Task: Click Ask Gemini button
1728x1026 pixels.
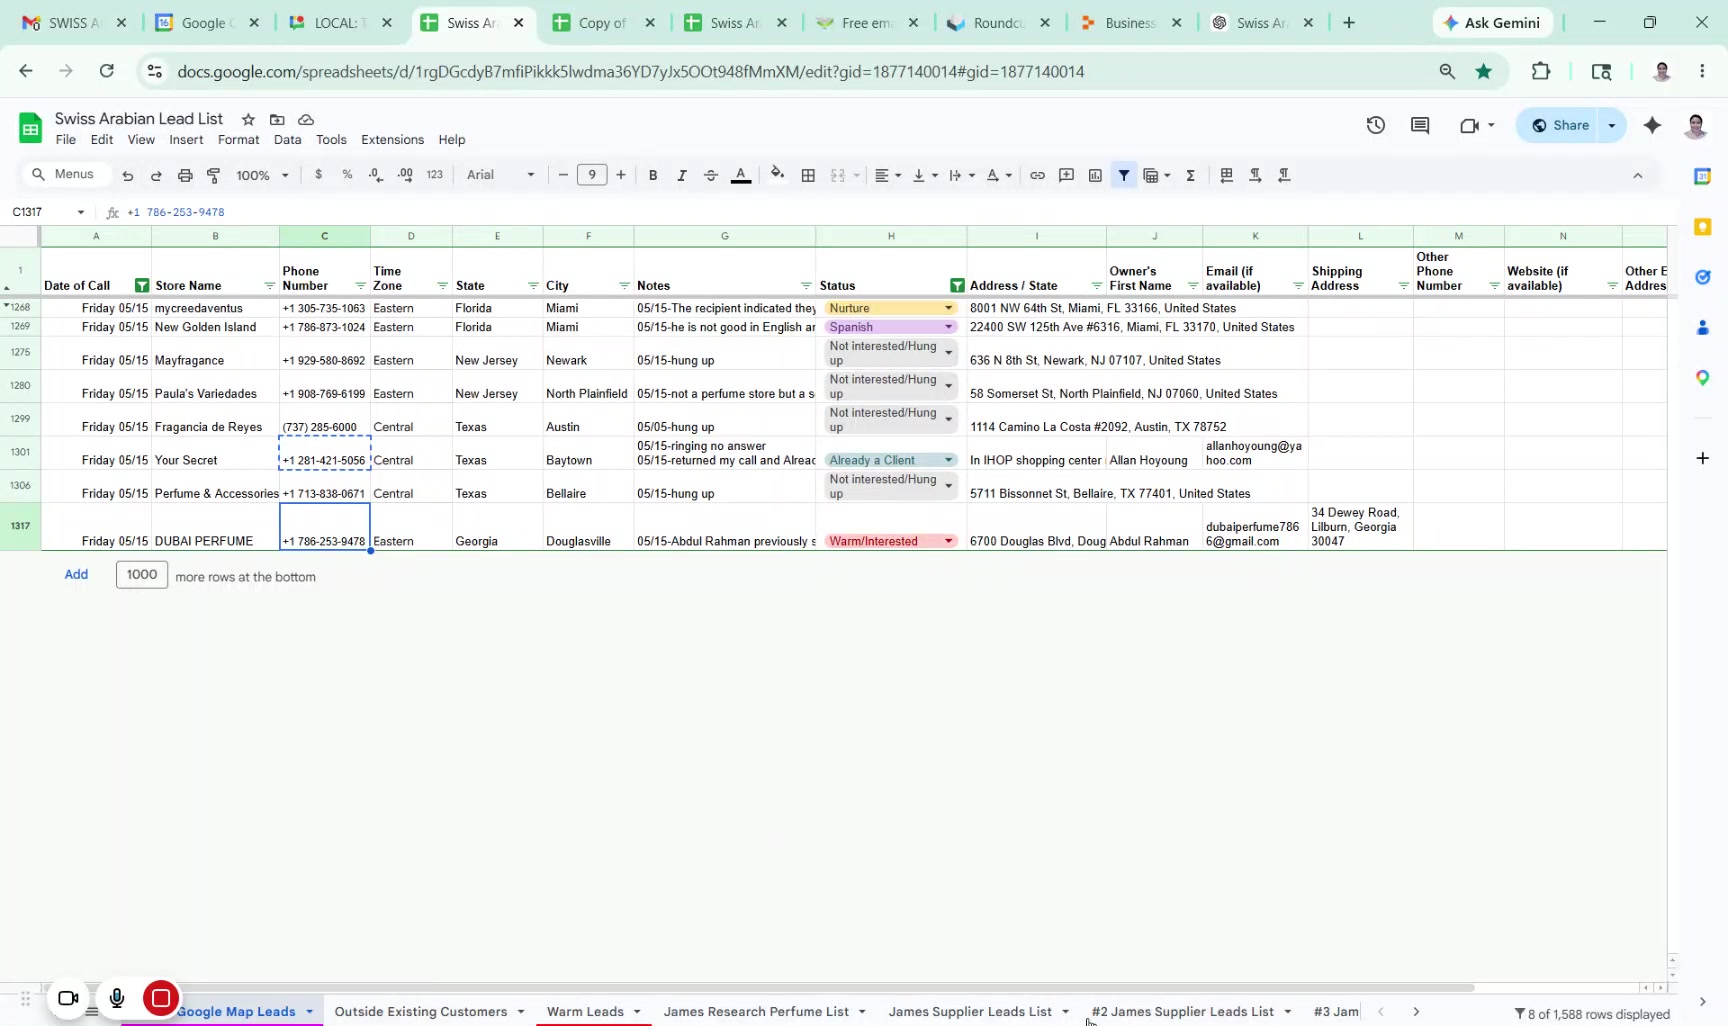Action: 1492,23
